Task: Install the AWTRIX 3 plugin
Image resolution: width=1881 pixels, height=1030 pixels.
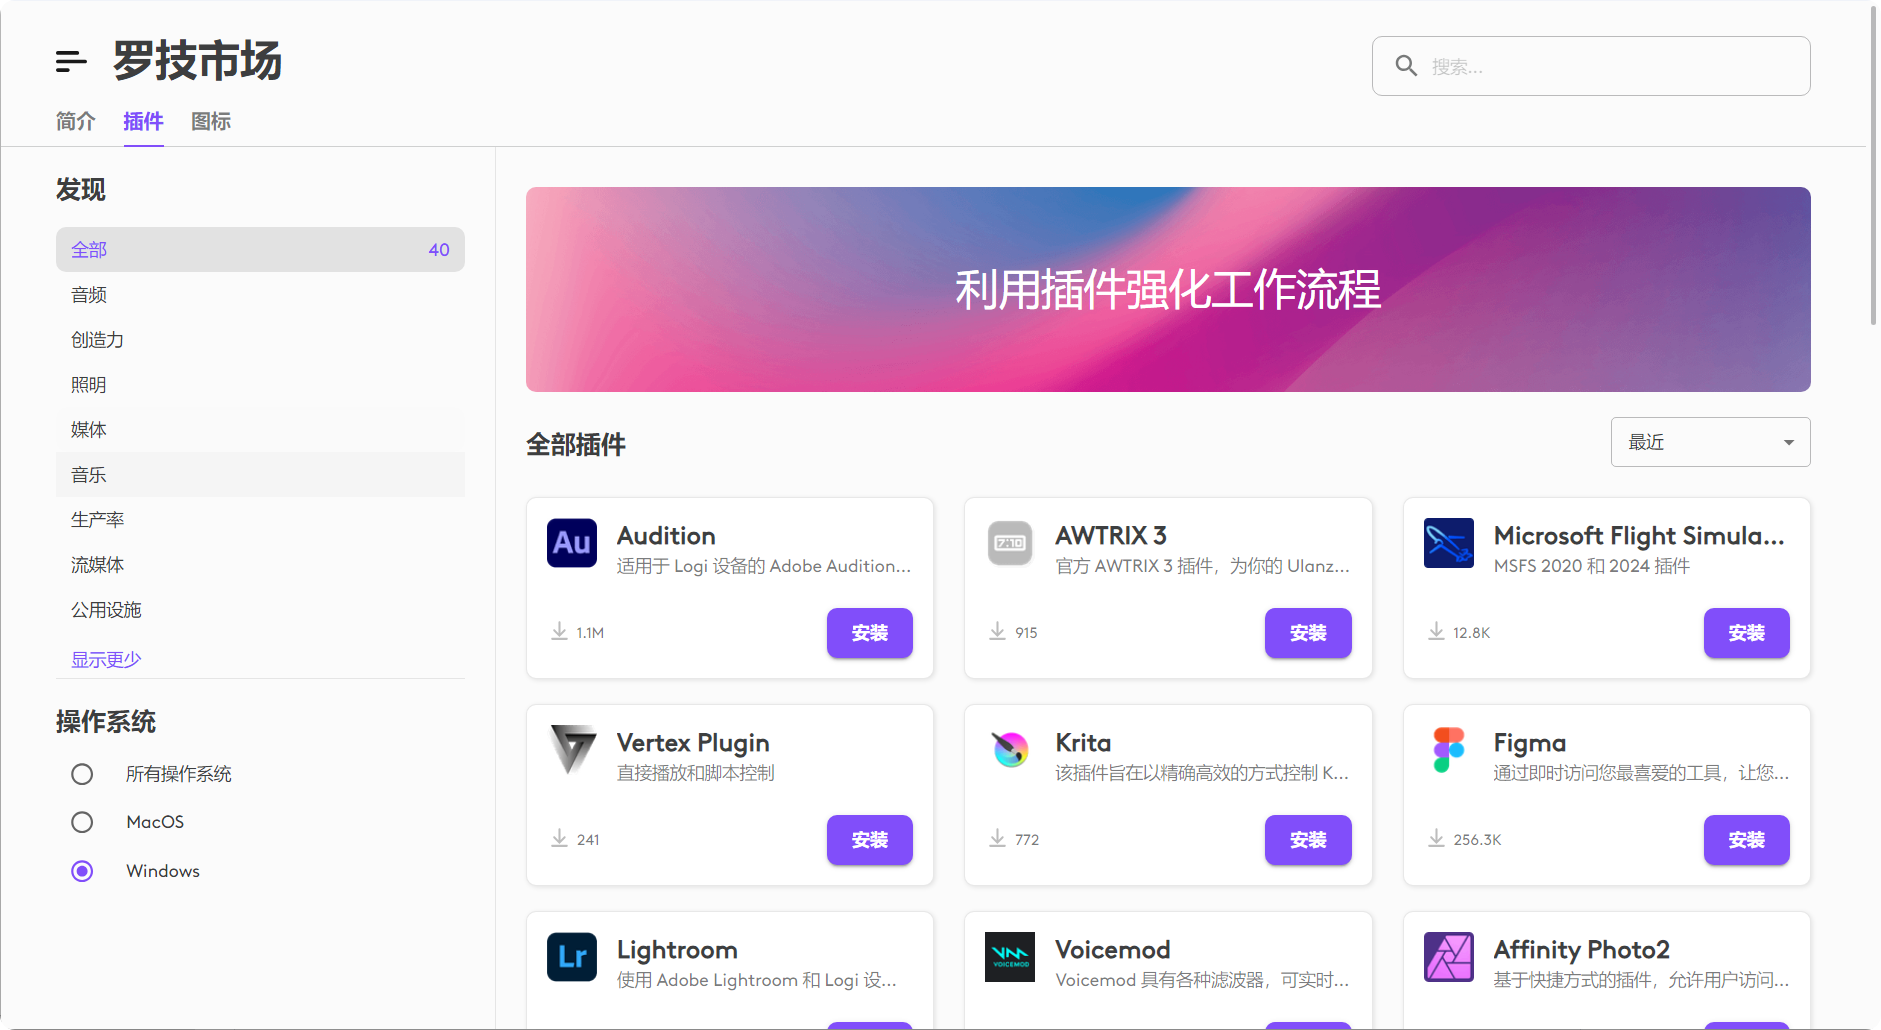Action: pyautogui.click(x=1308, y=633)
